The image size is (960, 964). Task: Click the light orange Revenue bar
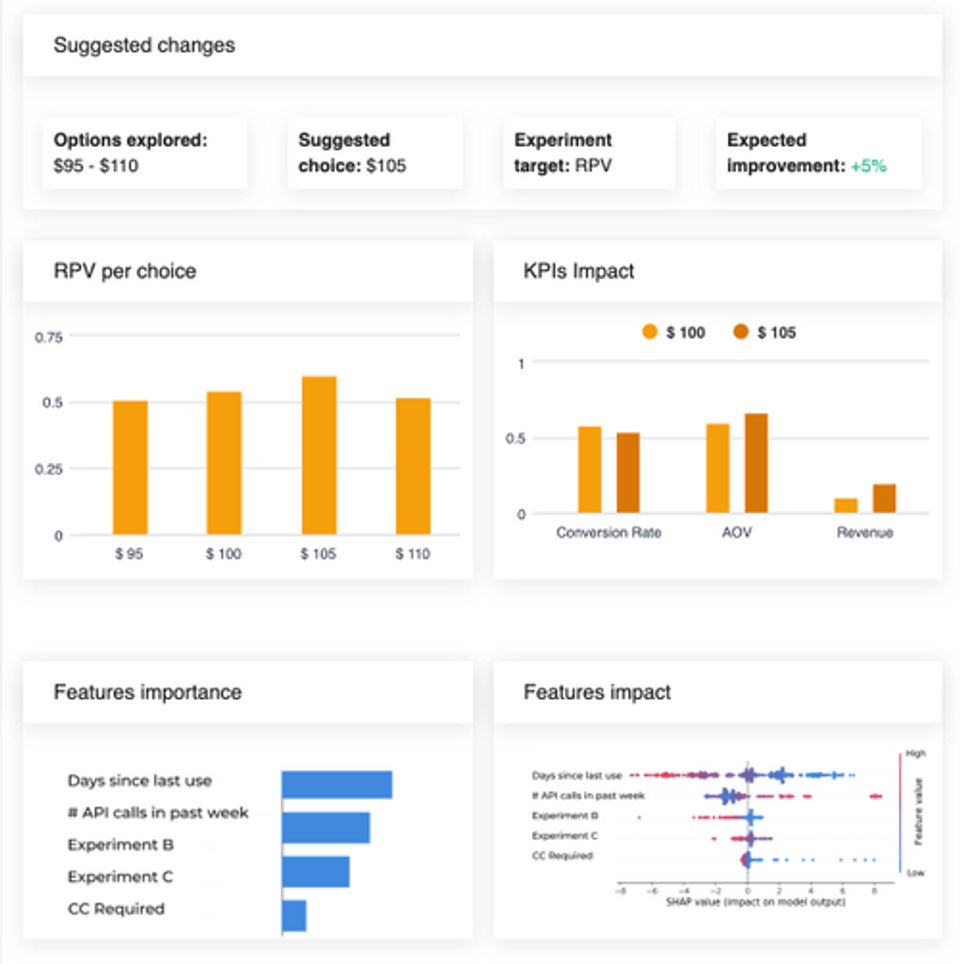coord(846,505)
